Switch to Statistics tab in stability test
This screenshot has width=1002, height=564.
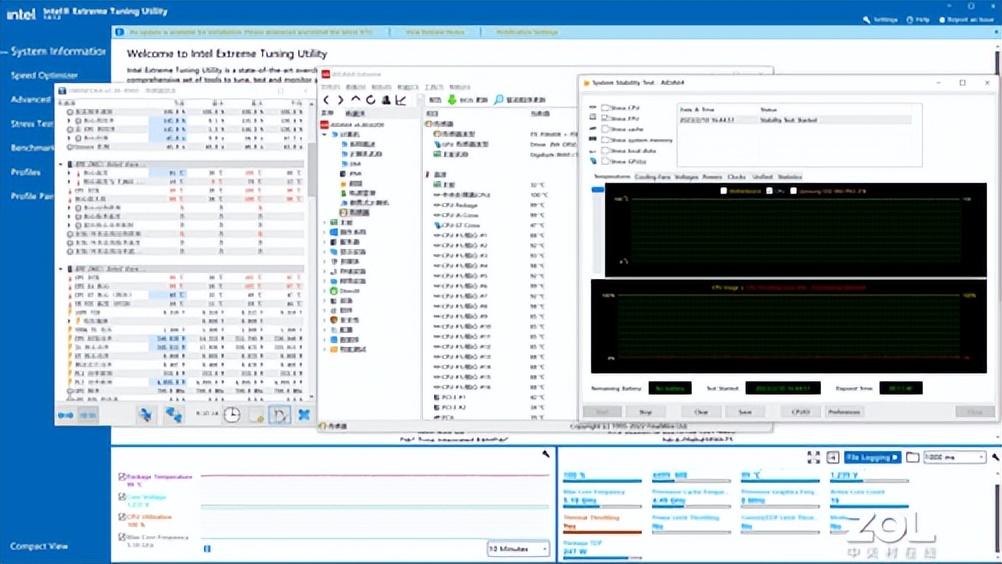pos(790,177)
